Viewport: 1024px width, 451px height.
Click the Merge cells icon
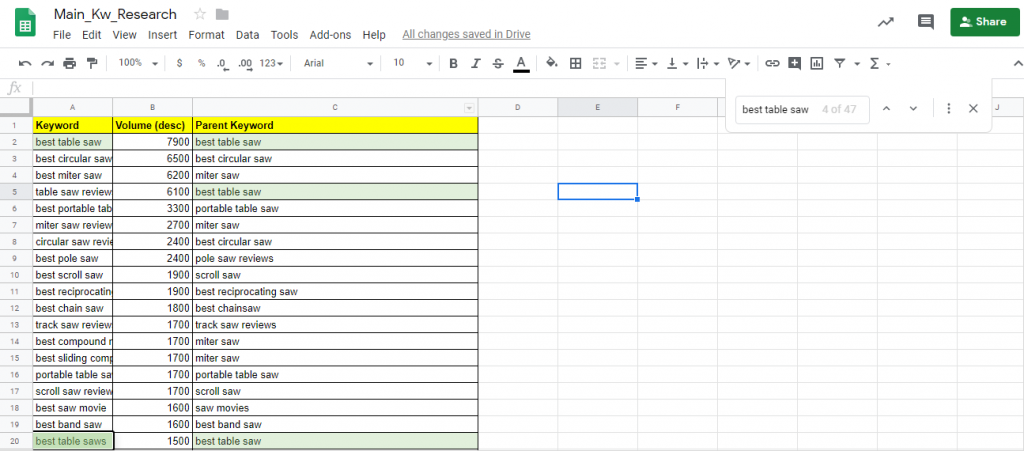(599, 63)
